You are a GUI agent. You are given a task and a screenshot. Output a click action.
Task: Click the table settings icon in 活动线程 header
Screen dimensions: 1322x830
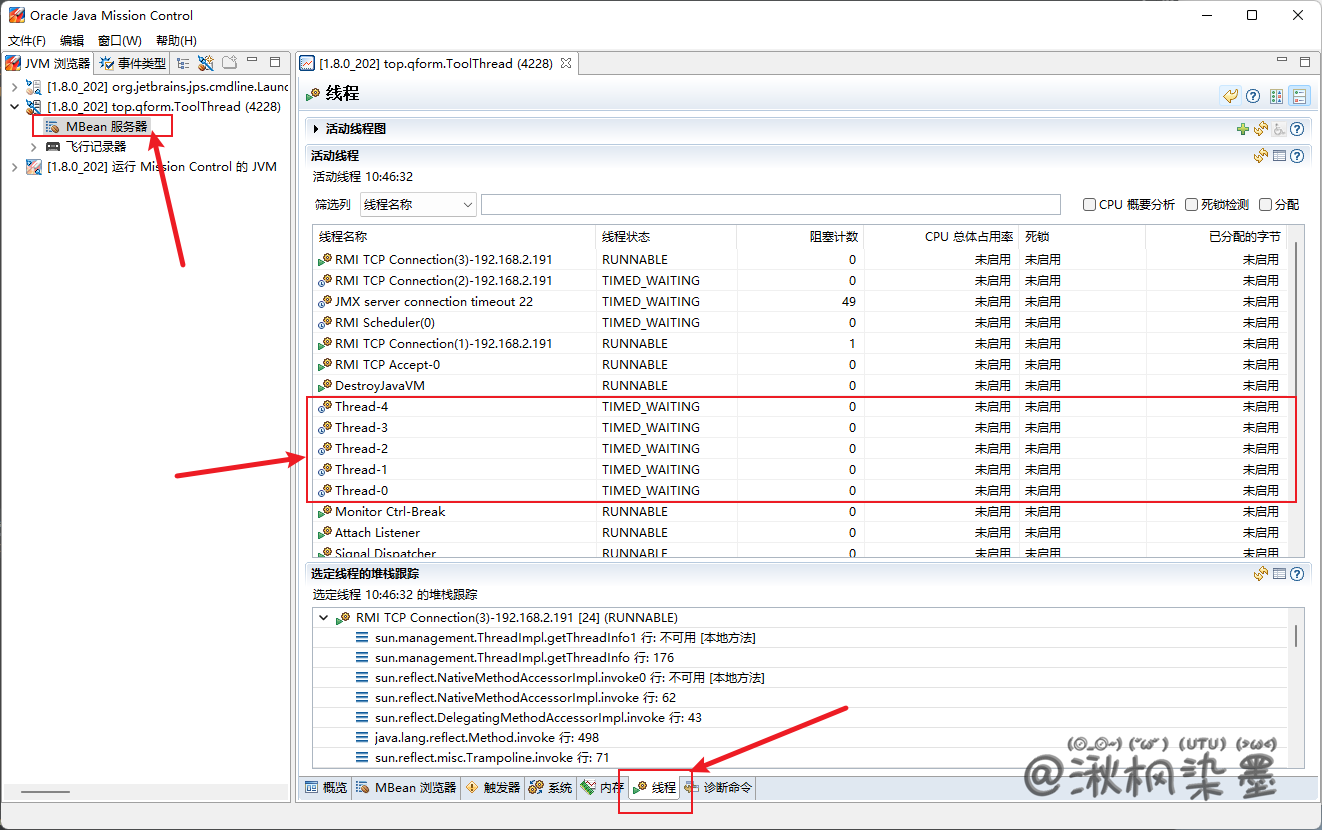point(1279,156)
